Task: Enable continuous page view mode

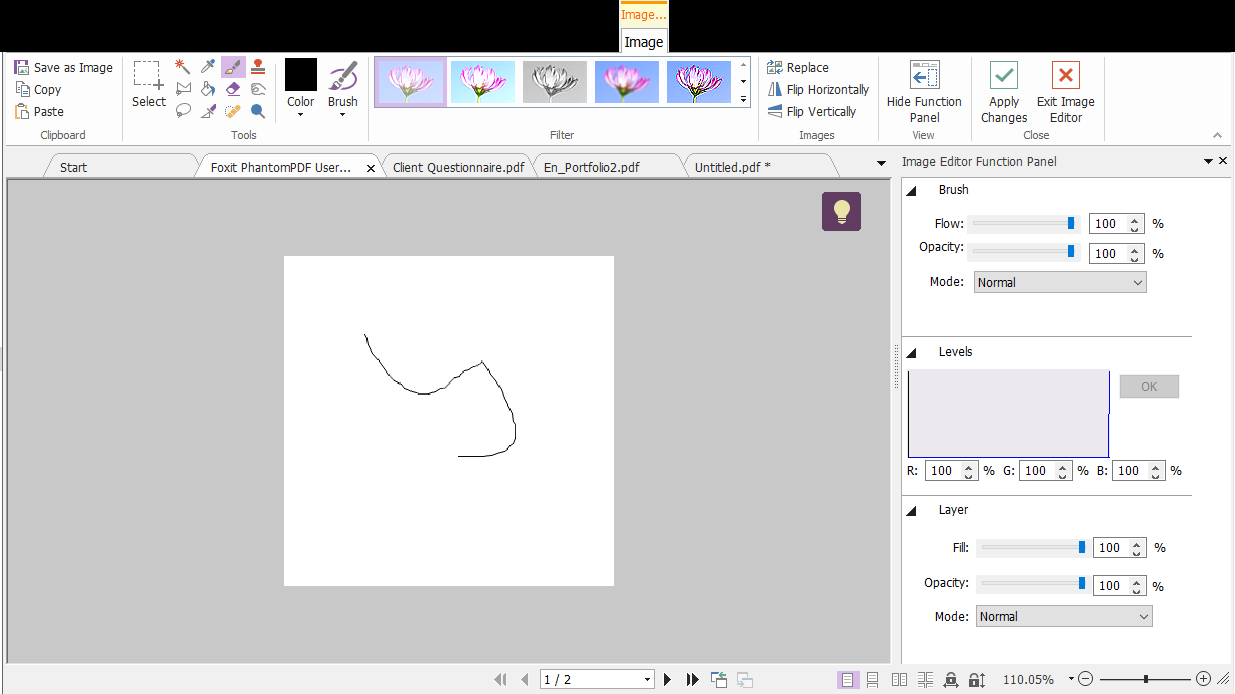Action: click(873, 680)
